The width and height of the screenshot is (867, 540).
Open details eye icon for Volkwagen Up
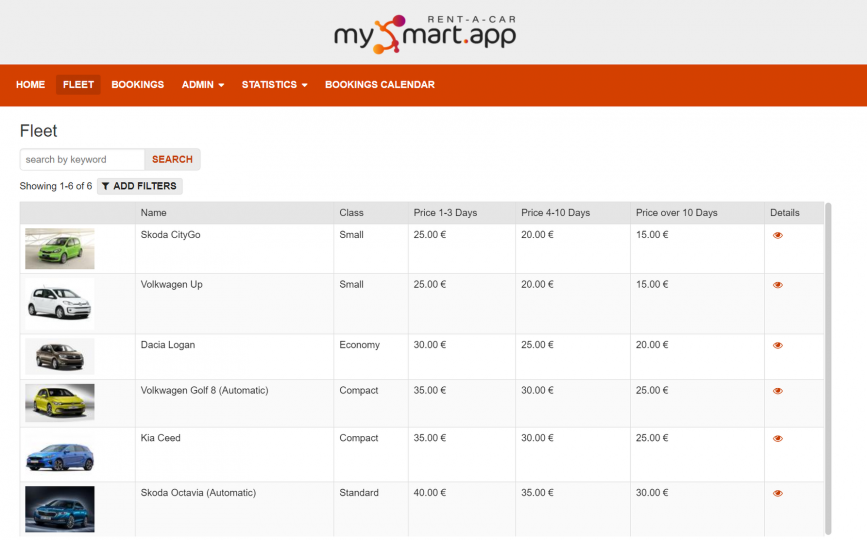tap(777, 285)
